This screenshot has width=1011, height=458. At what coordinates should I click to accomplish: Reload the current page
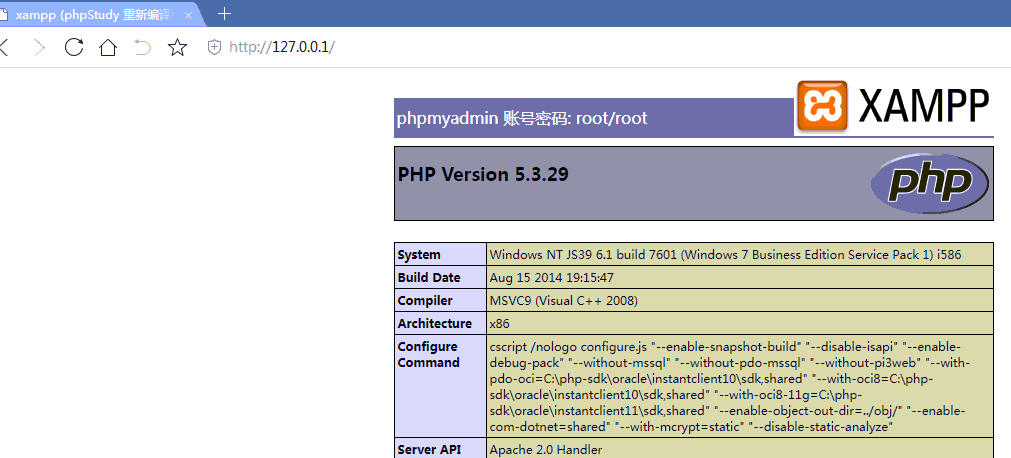click(74, 47)
